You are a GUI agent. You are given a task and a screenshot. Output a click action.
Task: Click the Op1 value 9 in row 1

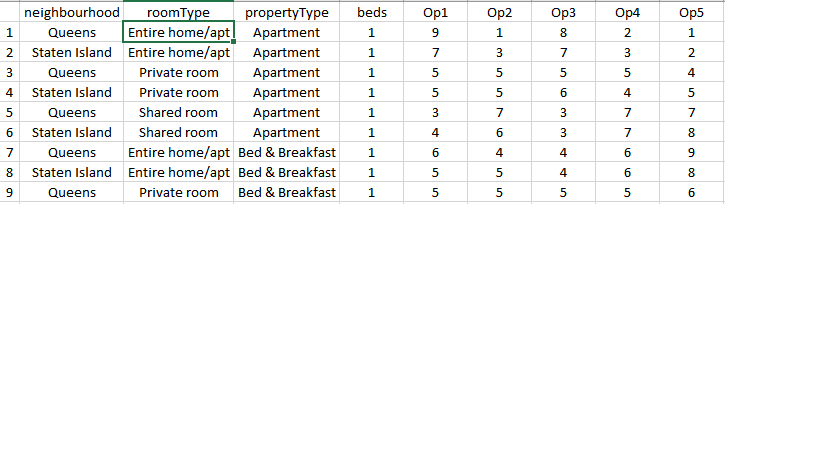[x=436, y=33]
